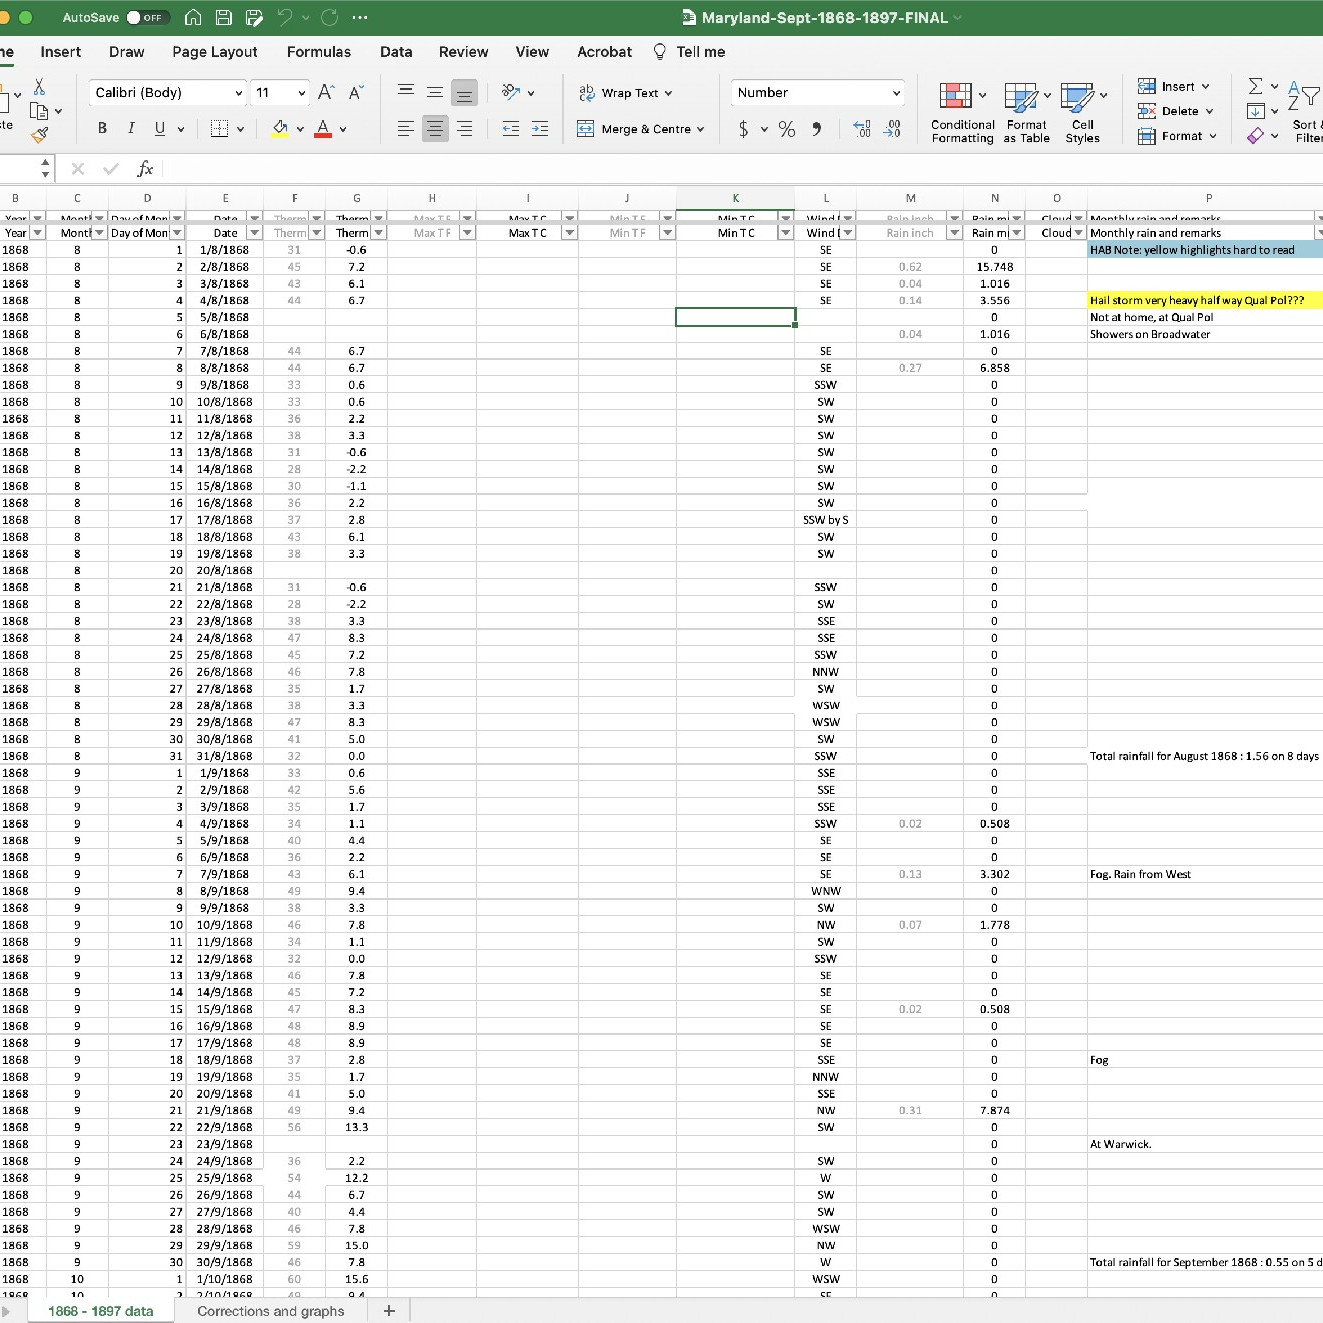The image size is (1323, 1323).
Task: Increase the font size
Action: tap(326, 92)
